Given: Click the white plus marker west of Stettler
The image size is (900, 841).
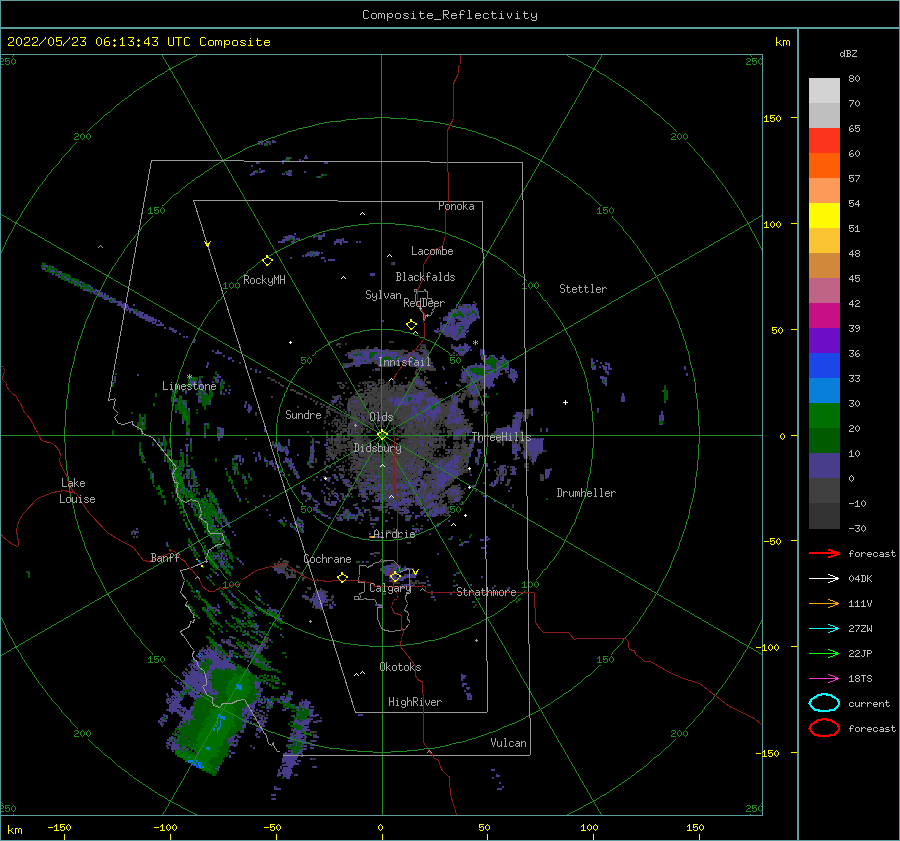Looking at the screenshot, I should coord(565,402).
